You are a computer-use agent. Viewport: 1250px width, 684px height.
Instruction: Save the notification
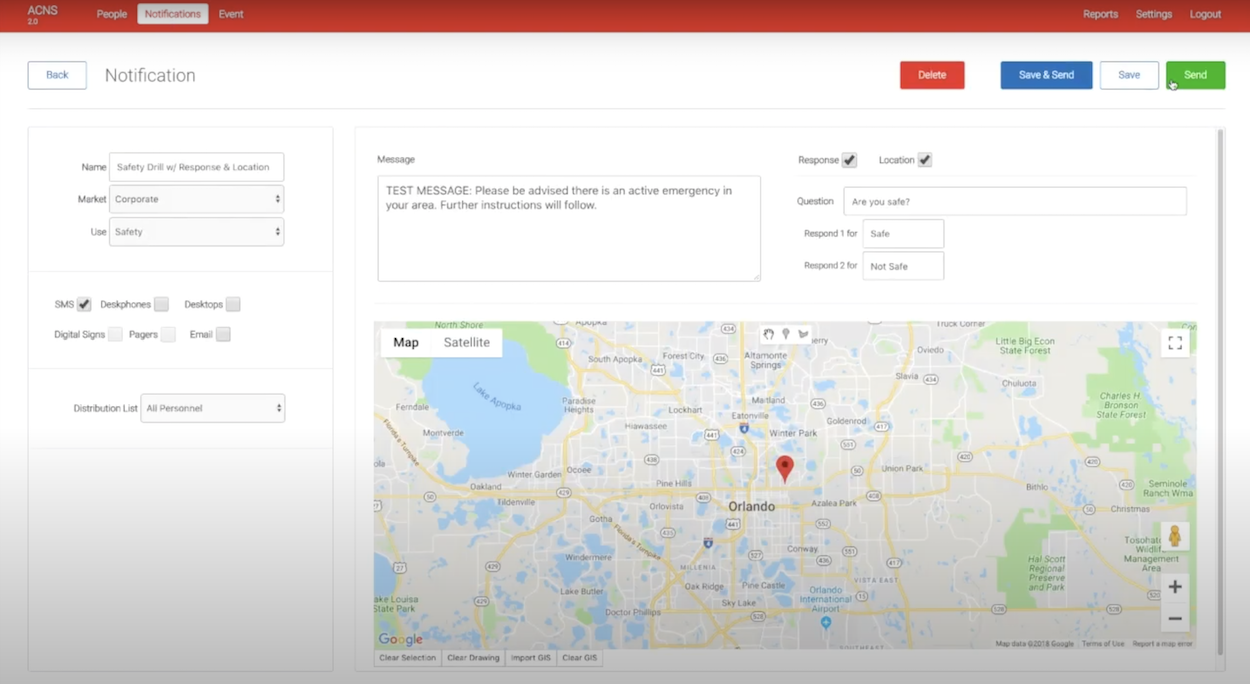coord(1129,75)
